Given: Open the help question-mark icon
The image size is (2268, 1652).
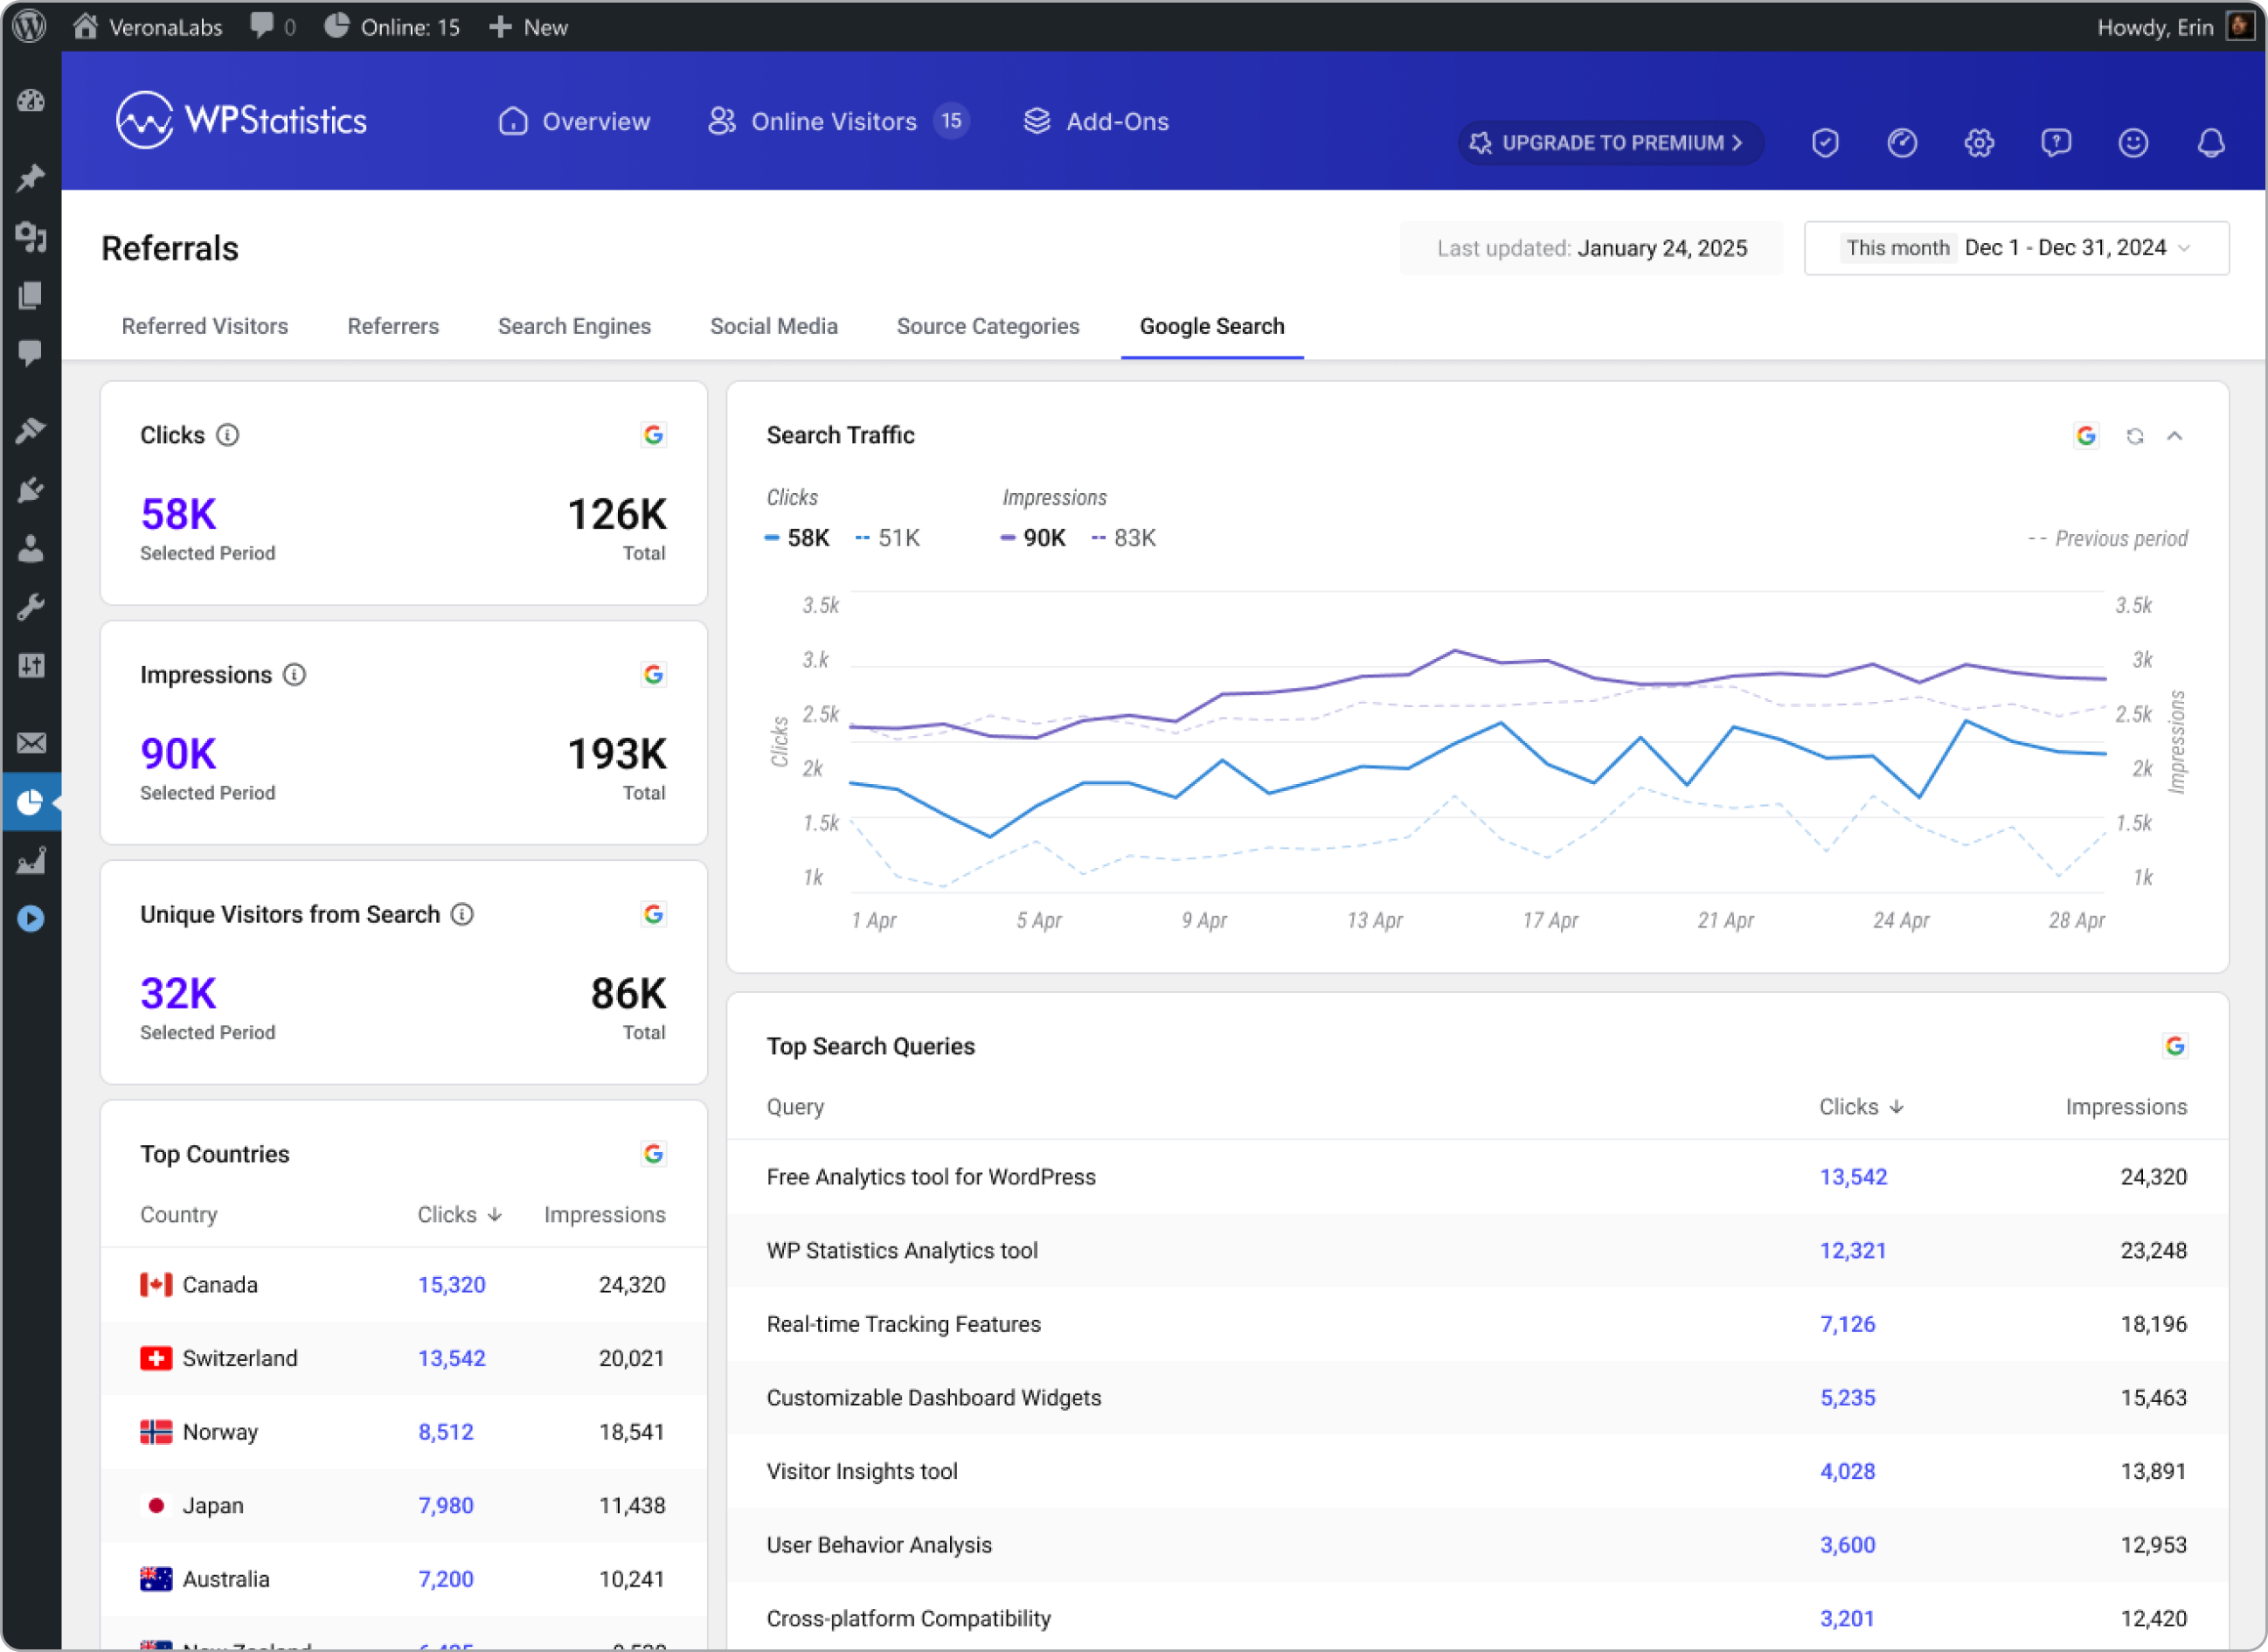Looking at the screenshot, I should (x=2055, y=143).
